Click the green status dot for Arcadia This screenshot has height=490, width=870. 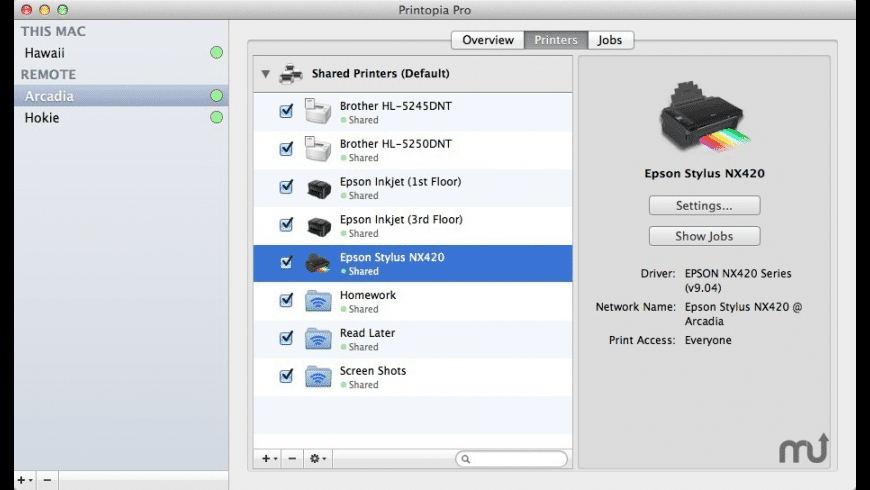[x=216, y=96]
